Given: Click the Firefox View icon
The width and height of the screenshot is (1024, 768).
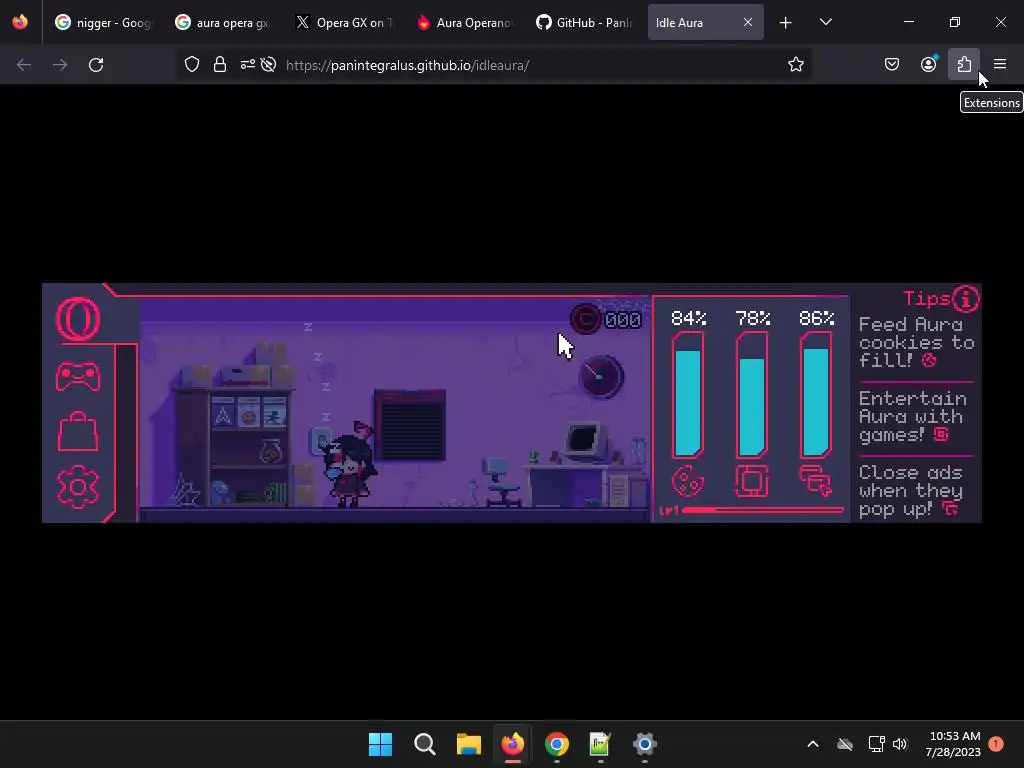Looking at the screenshot, I should (20, 22).
